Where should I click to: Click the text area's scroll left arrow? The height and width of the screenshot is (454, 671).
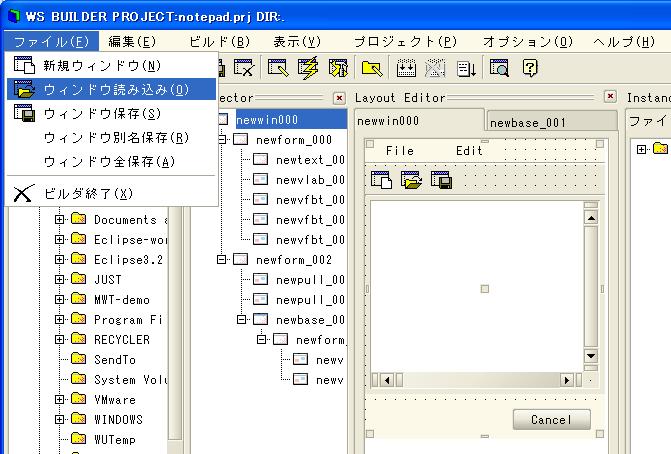[387, 380]
